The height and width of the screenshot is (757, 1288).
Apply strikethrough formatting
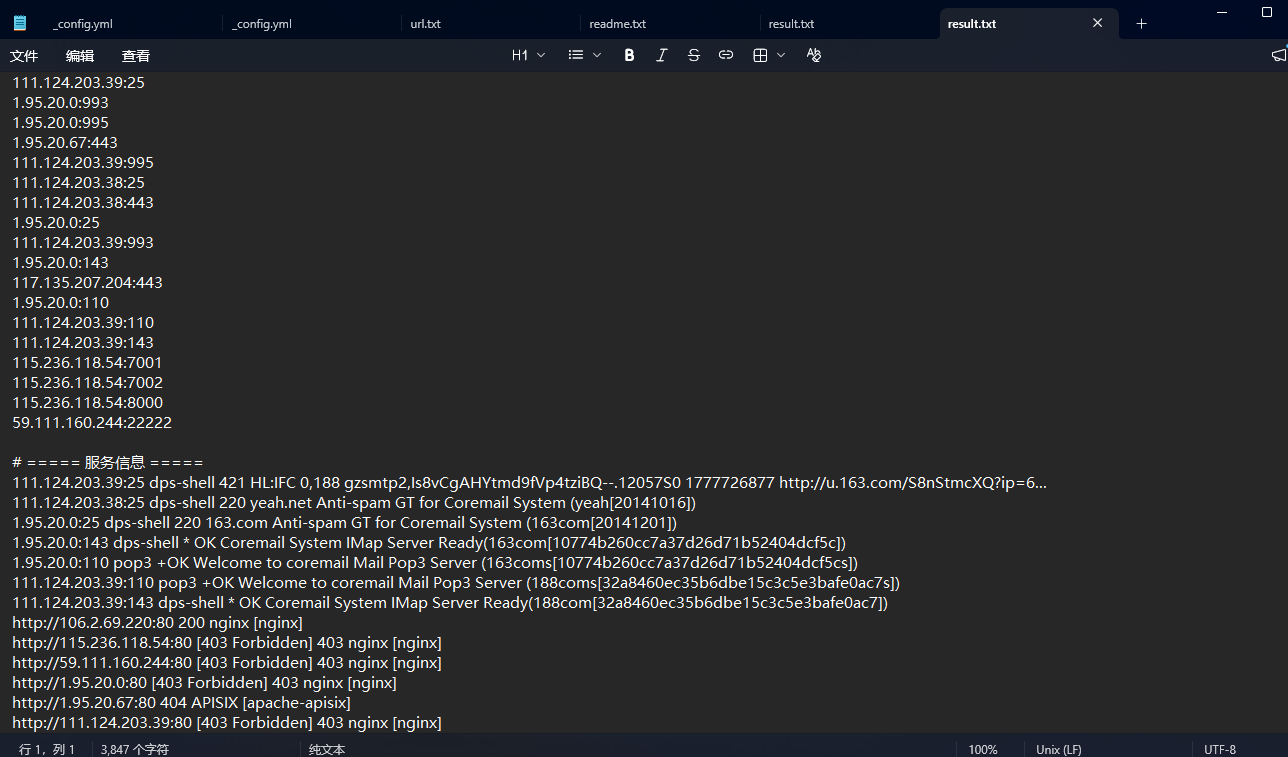tap(694, 56)
